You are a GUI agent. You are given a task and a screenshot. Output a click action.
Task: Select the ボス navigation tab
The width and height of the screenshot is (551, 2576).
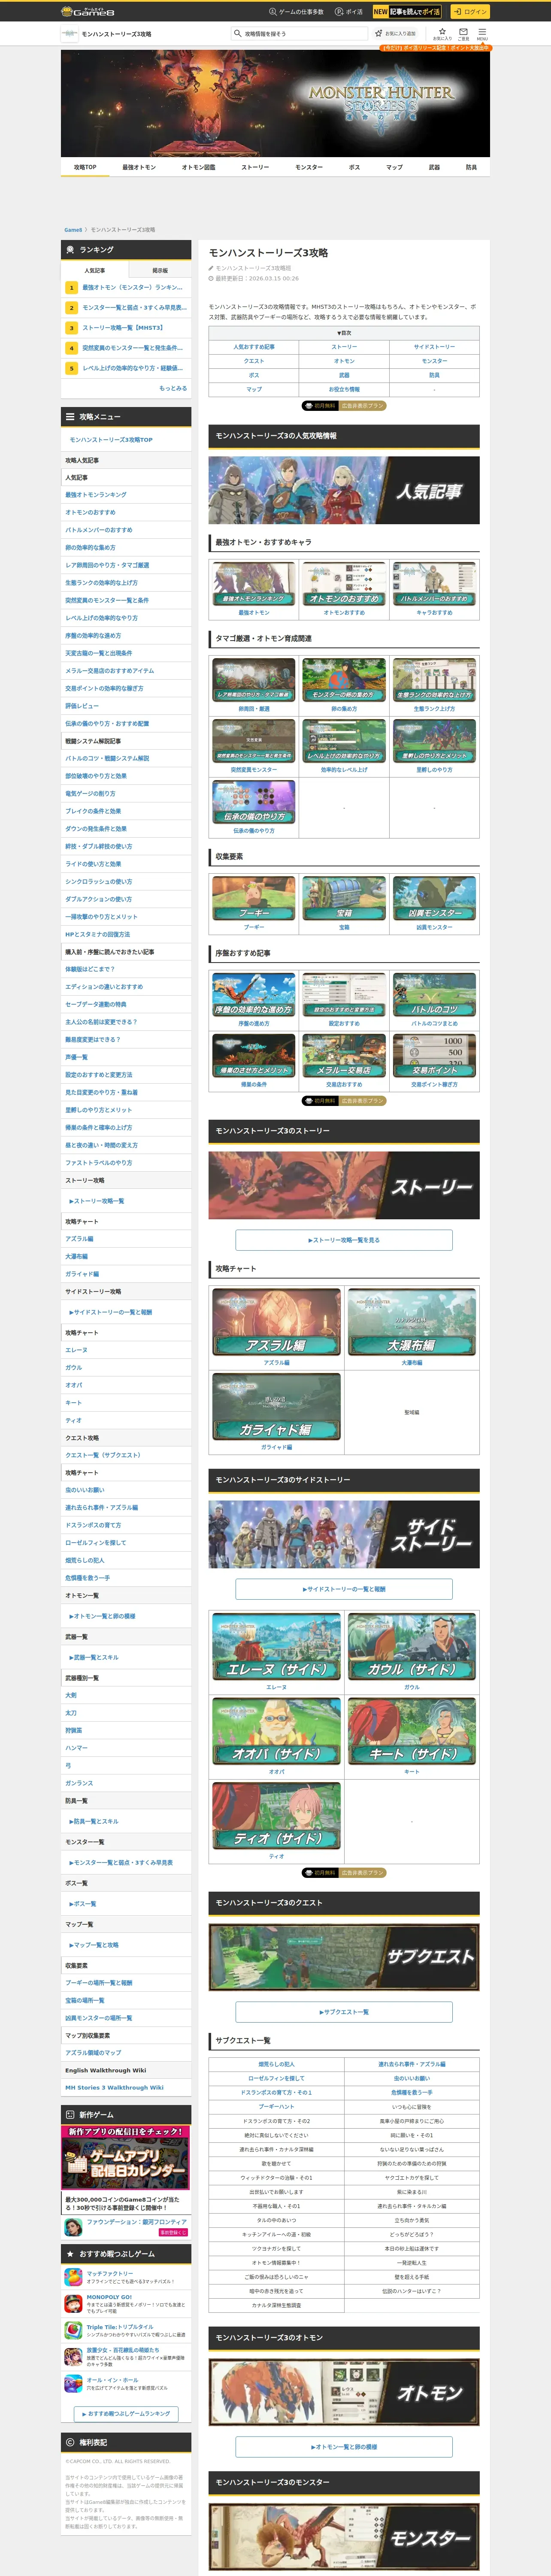354,167
